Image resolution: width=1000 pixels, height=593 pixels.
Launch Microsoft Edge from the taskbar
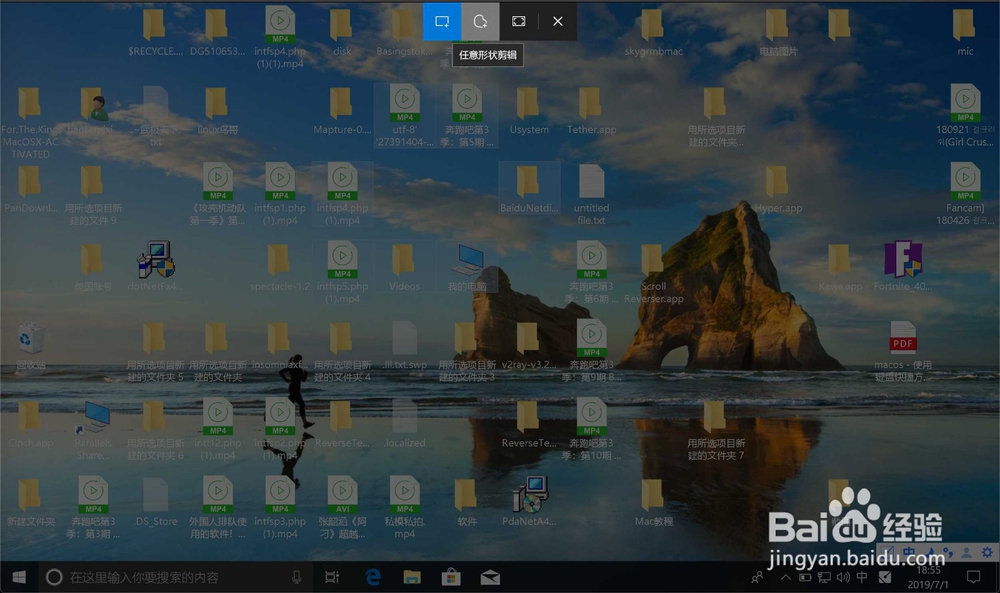click(372, 576)
